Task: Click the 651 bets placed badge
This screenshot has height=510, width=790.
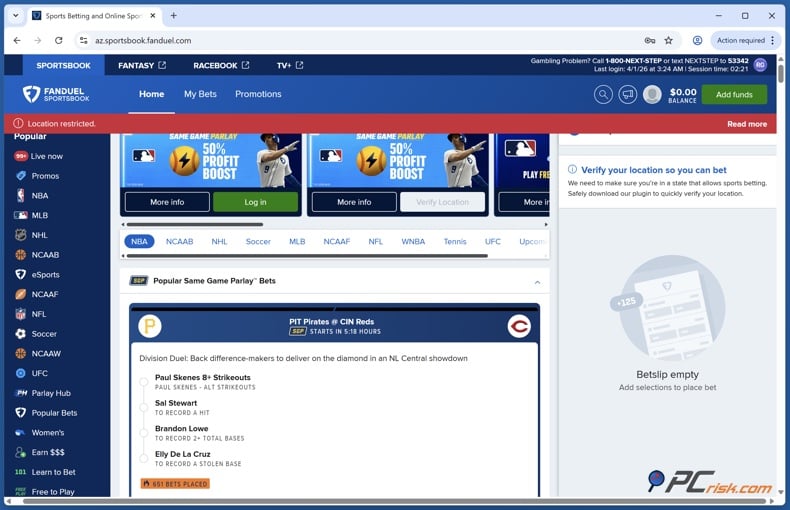Action: 175,484
